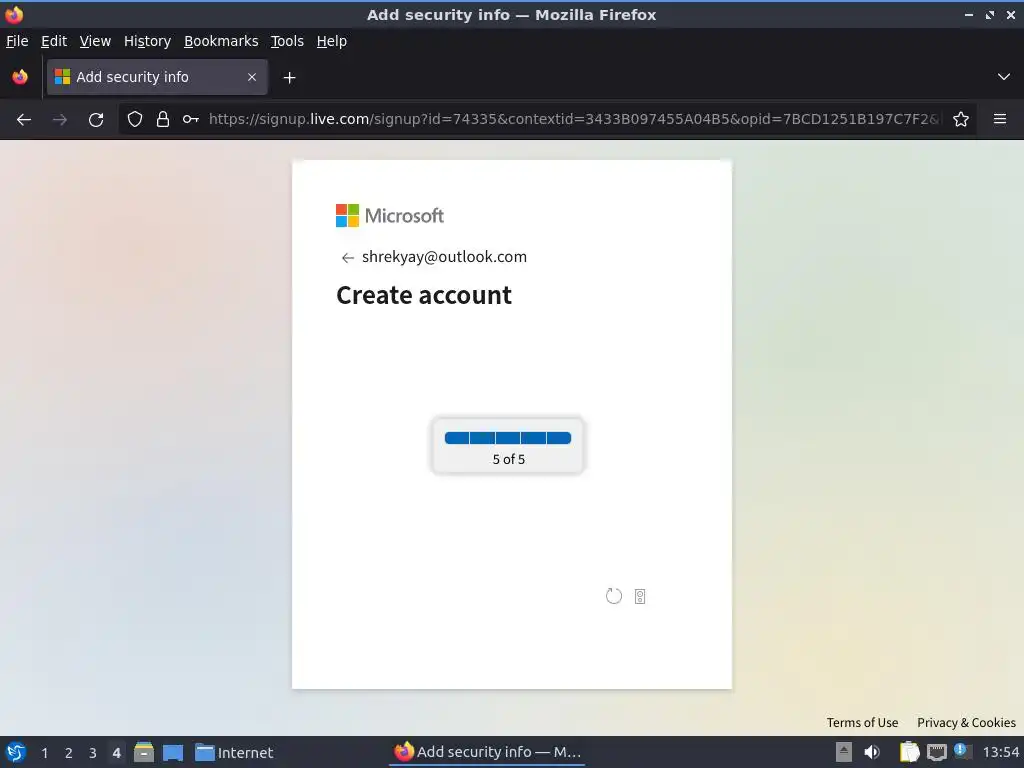Viewport: 1024px width, 768px height.
Task: Click the clipboard manager tray icon
Action: [x=909, y=752]
